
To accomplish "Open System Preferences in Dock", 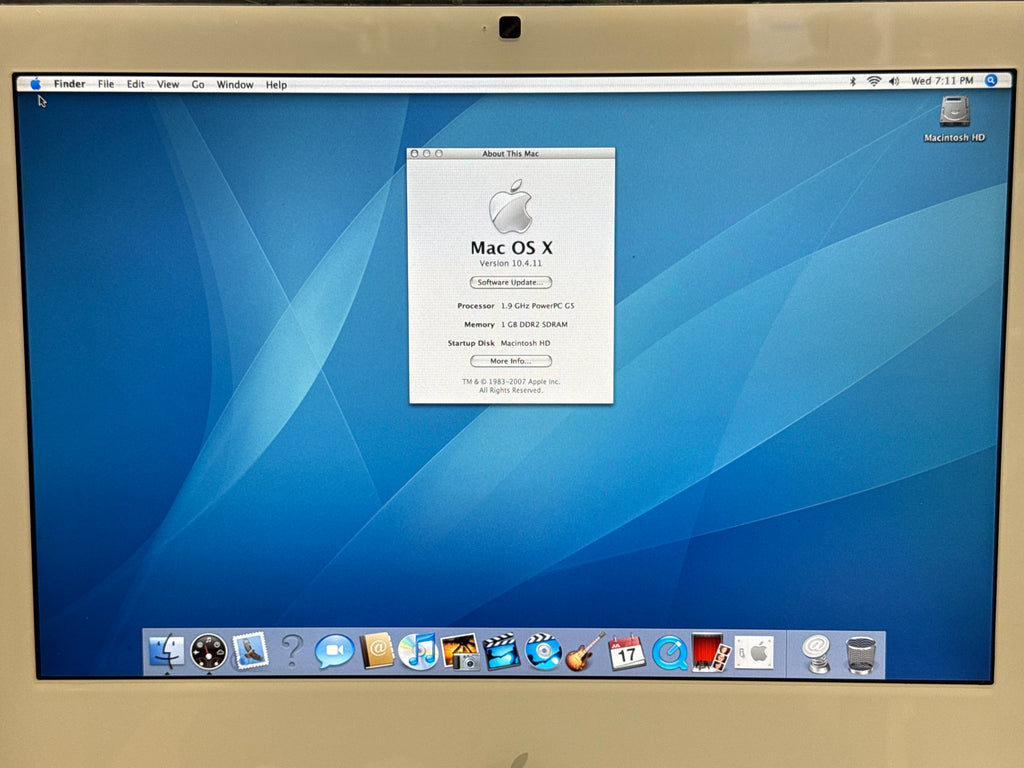I will (754, 652).
